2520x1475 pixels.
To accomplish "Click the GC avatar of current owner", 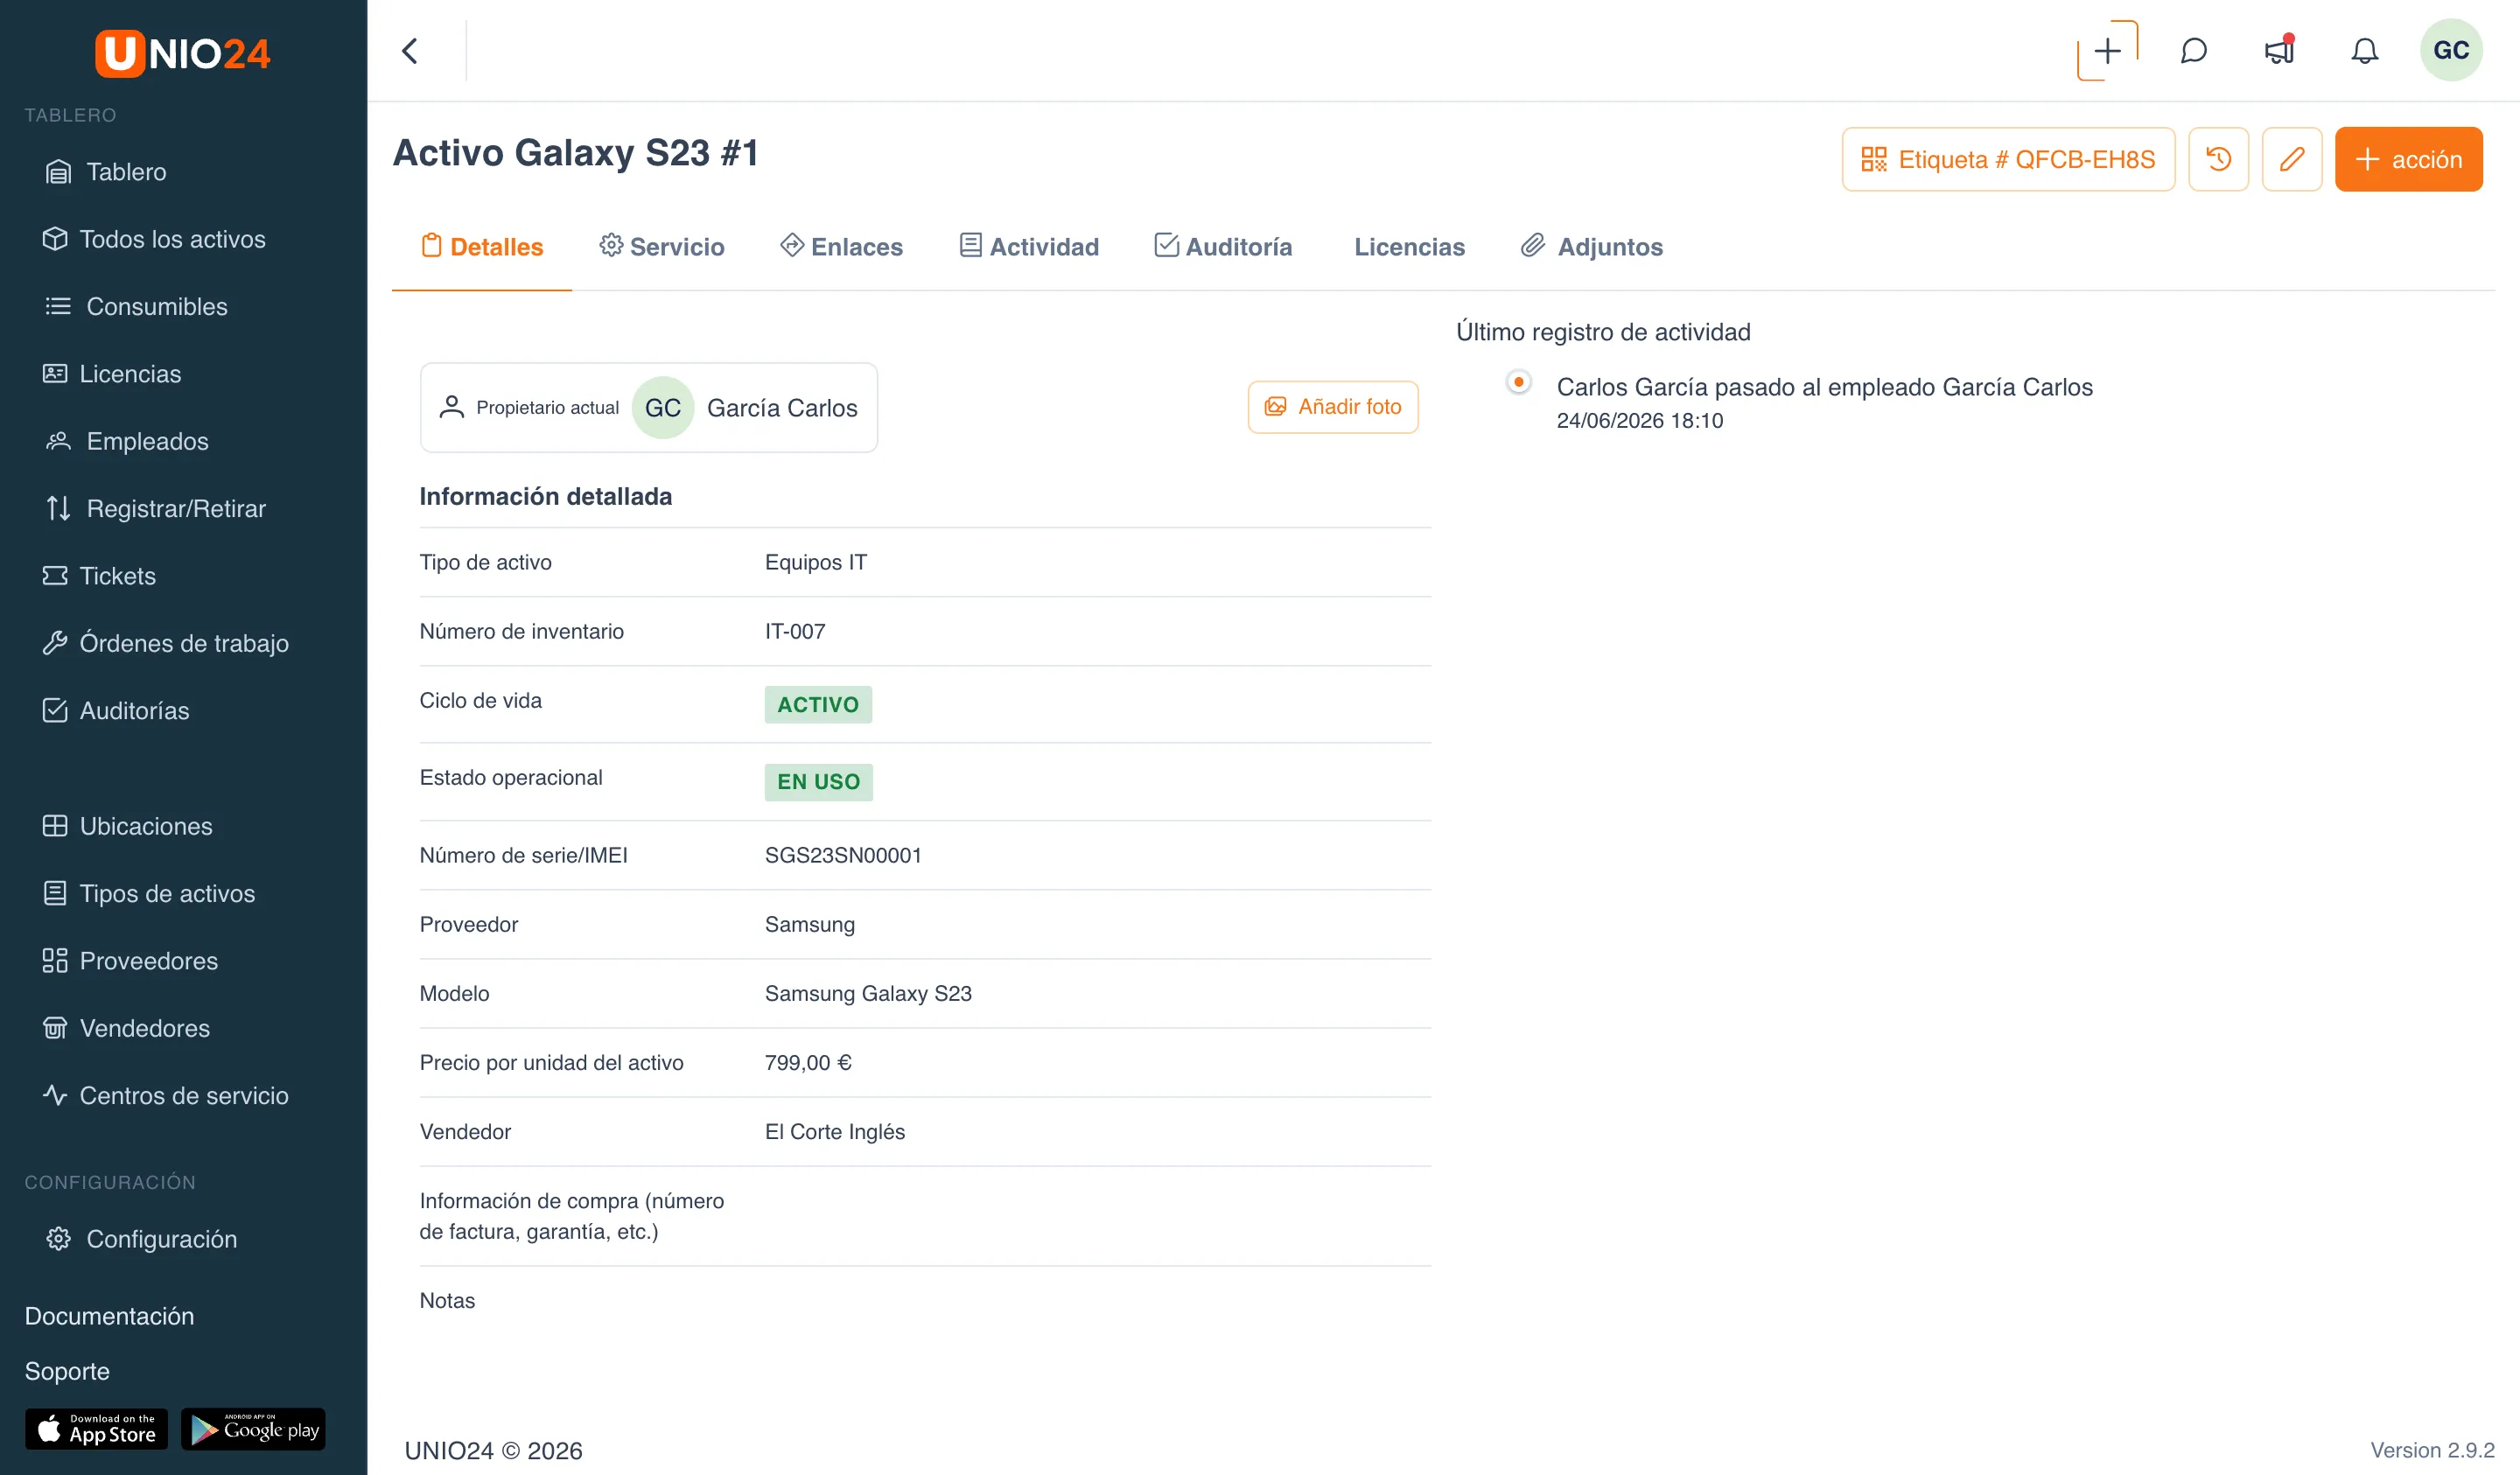I will [663, 408].
